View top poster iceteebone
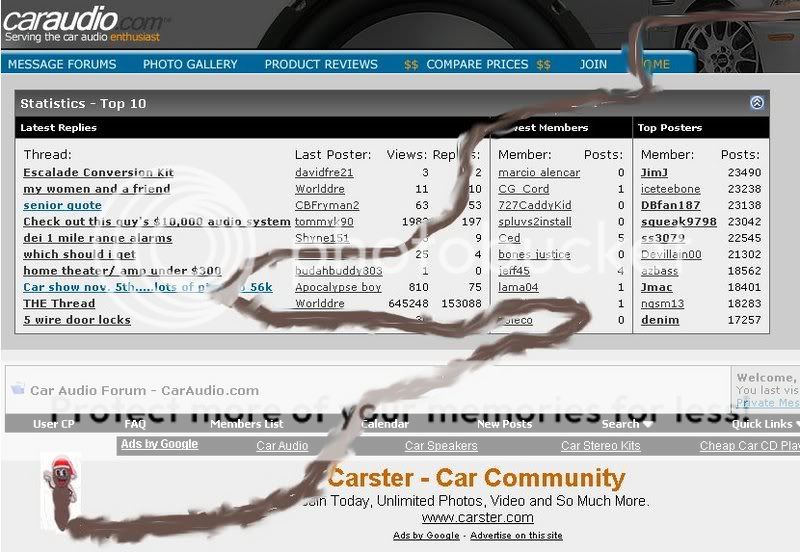This screenshot has width=800, height=552. coord(670,189)
